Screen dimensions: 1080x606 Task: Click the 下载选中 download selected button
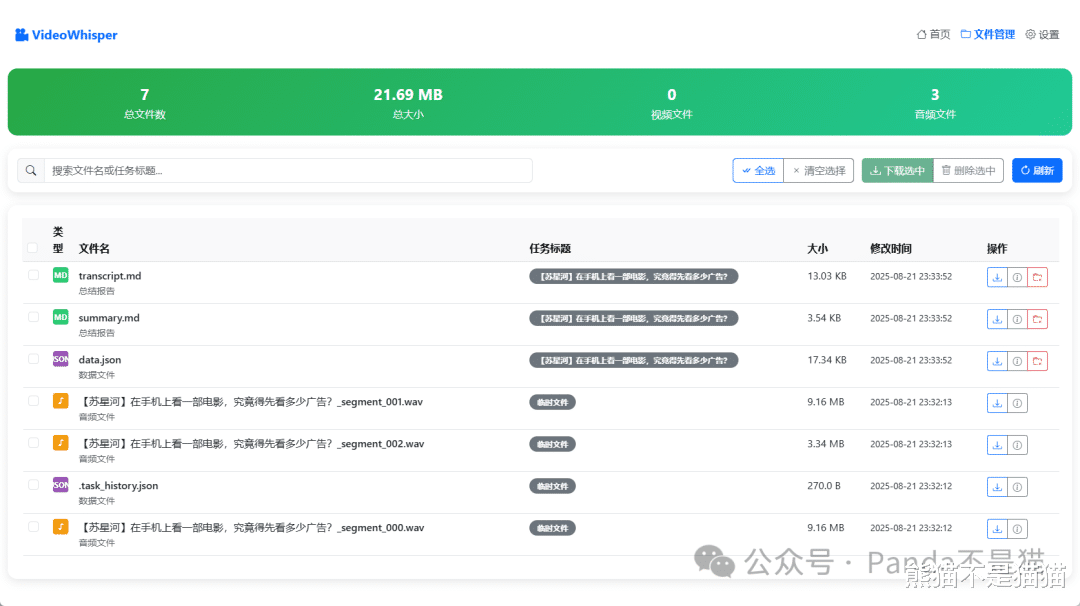tap(897, 171)
